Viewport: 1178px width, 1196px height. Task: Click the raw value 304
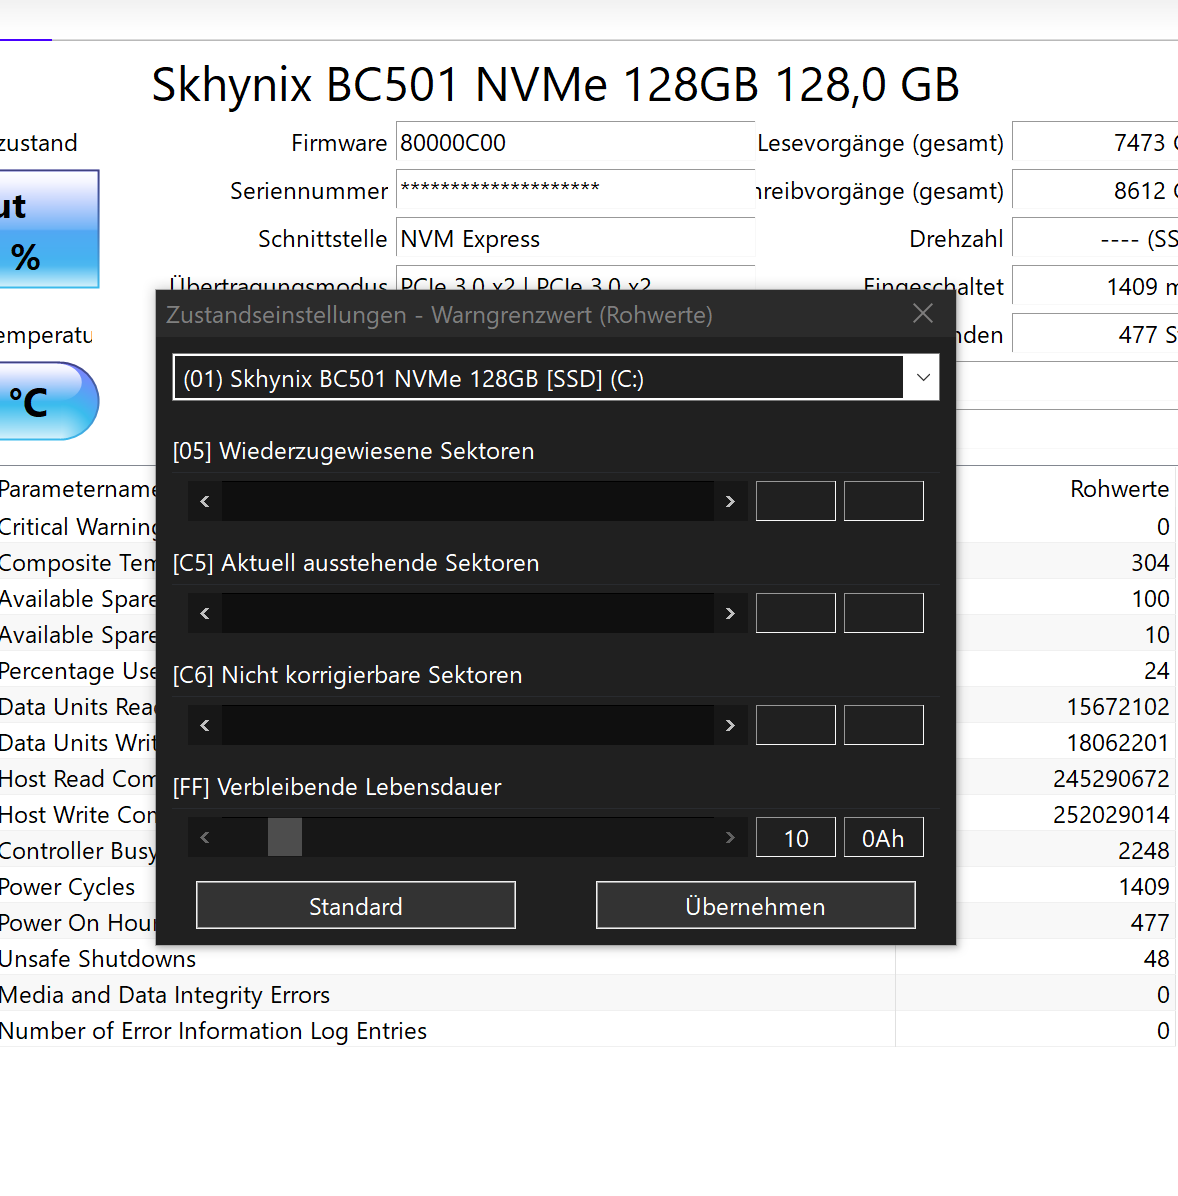click(1150, 563)
